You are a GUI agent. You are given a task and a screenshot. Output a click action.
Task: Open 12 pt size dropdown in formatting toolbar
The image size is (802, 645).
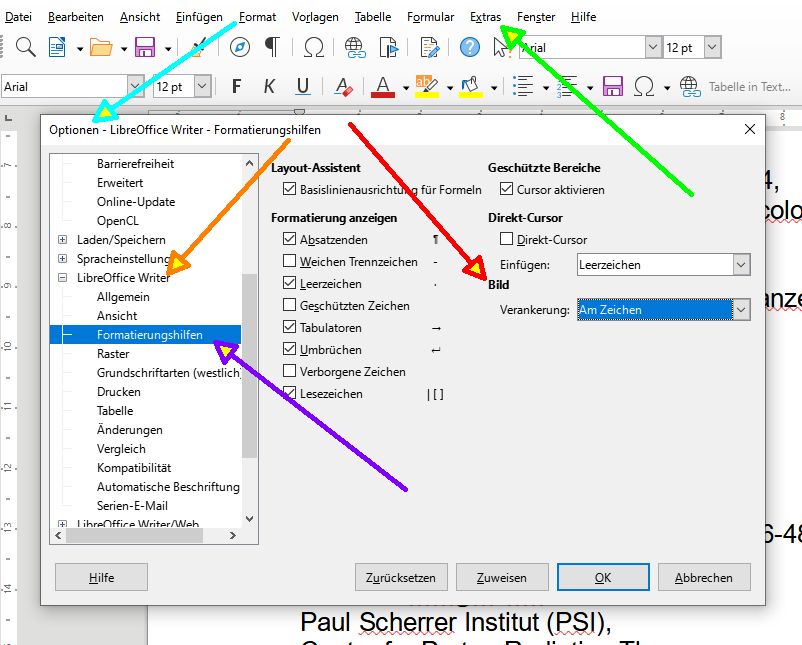(x=203, y=86)
